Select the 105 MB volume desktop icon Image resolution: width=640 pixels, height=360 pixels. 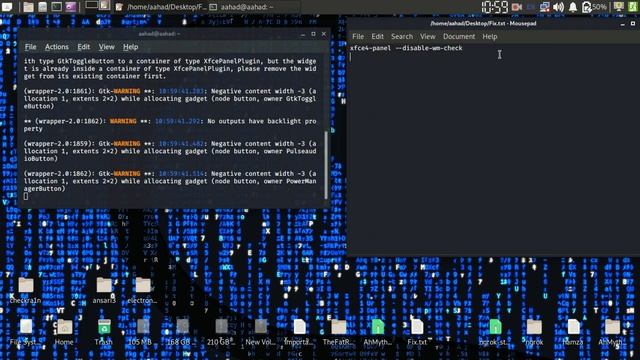(142, 332)
